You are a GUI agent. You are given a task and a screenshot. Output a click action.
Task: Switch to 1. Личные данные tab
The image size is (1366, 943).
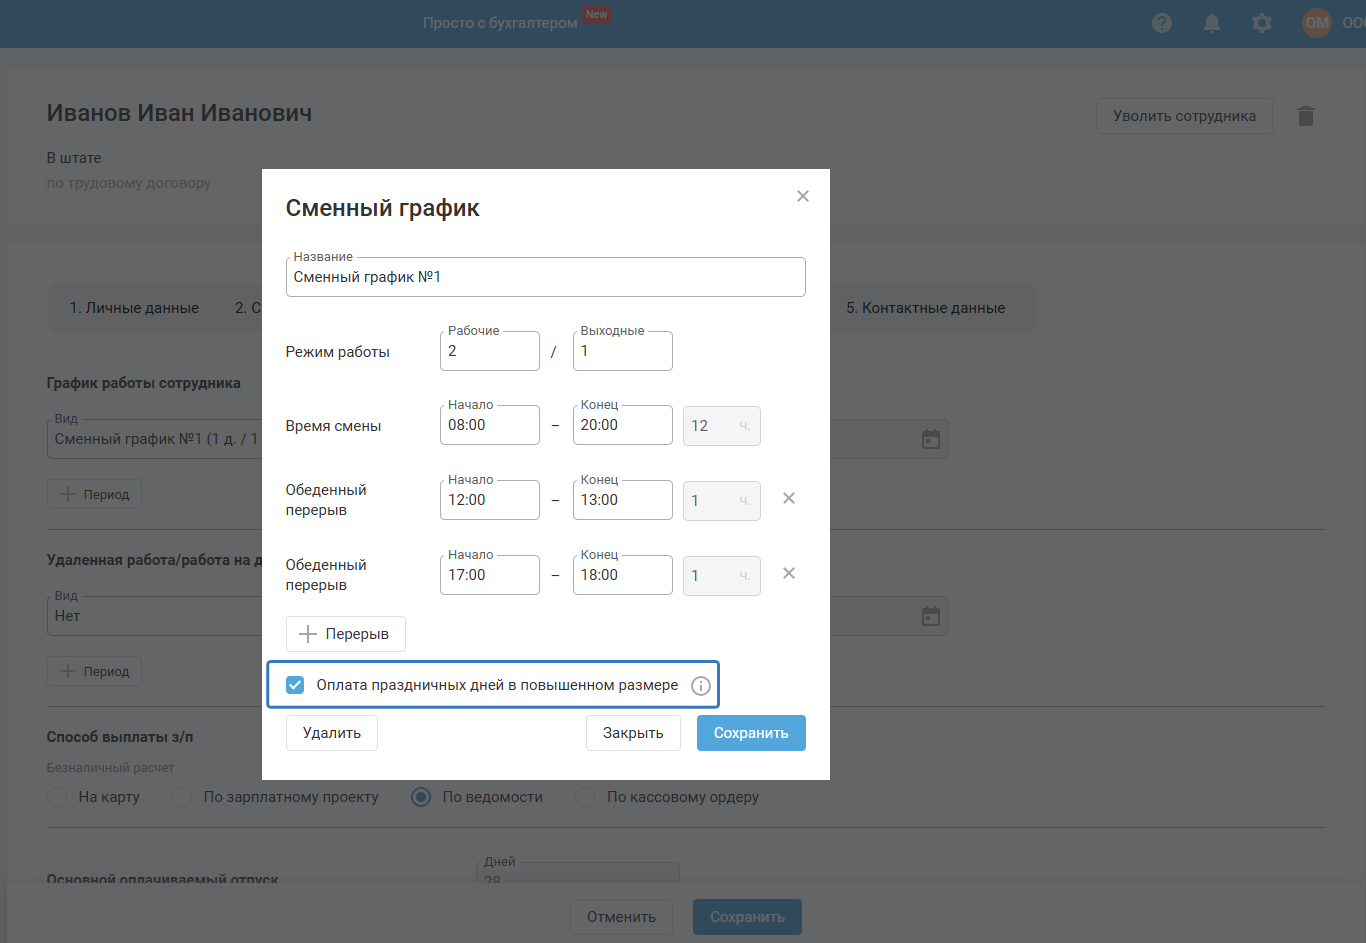pos(134,308)
